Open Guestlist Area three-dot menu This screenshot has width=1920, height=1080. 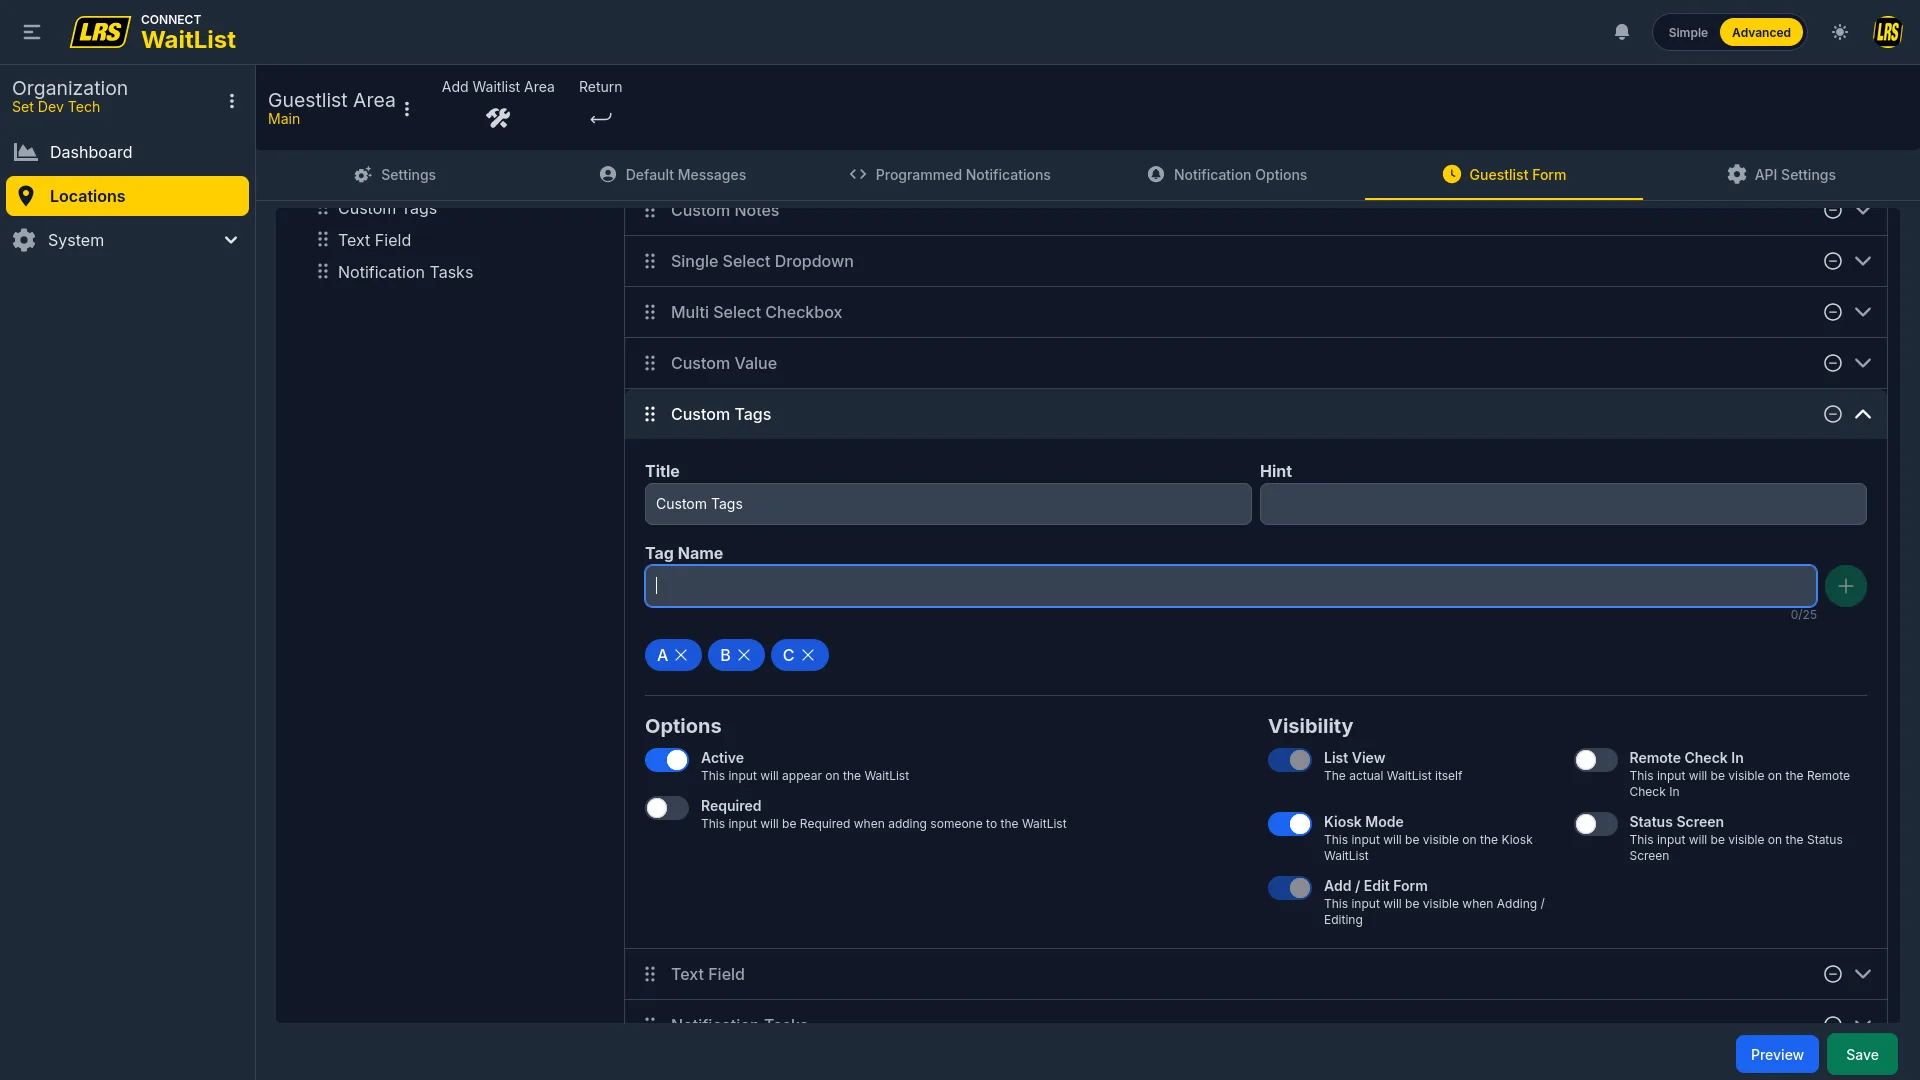coord(407,109)
